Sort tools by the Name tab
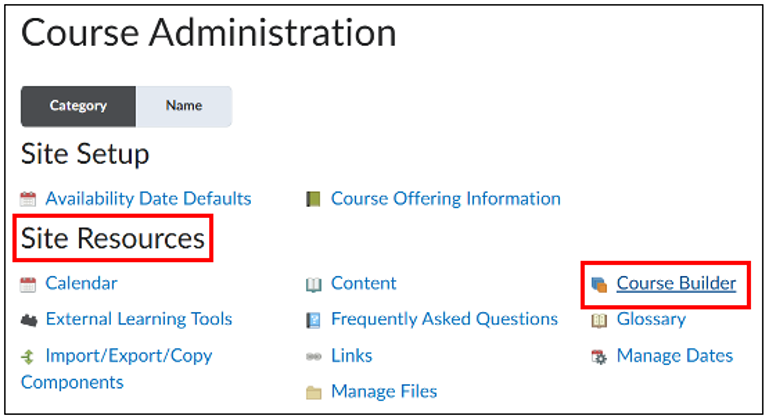 184,106
